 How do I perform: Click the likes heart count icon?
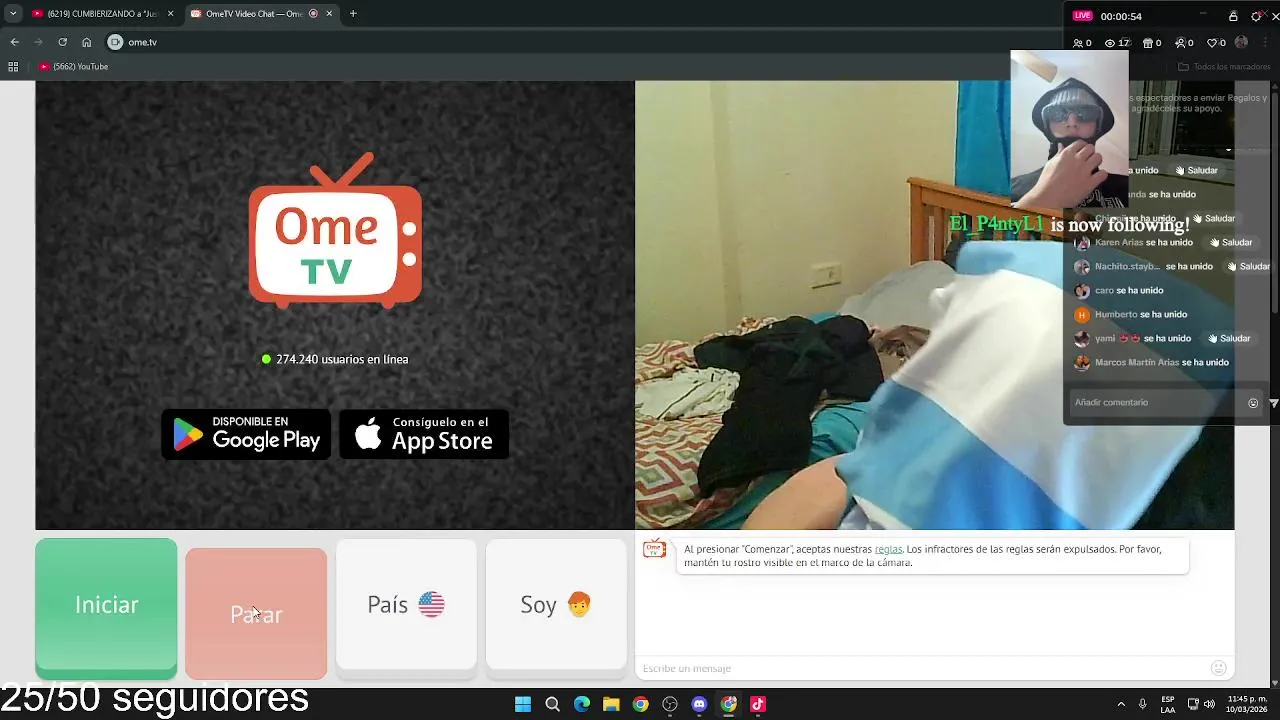(x=1213, y=43)
